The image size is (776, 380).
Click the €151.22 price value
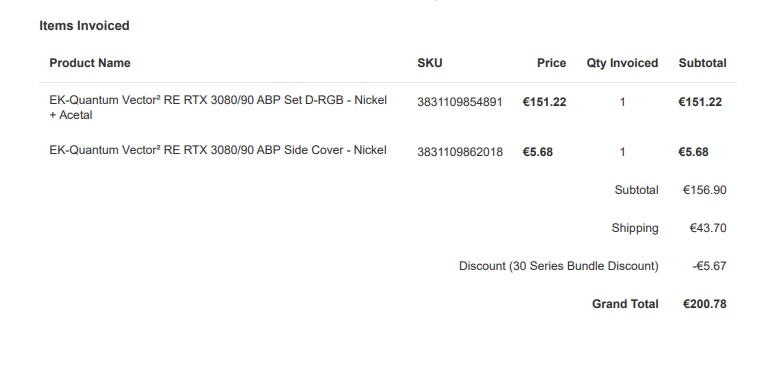click(x=544, y=102)
